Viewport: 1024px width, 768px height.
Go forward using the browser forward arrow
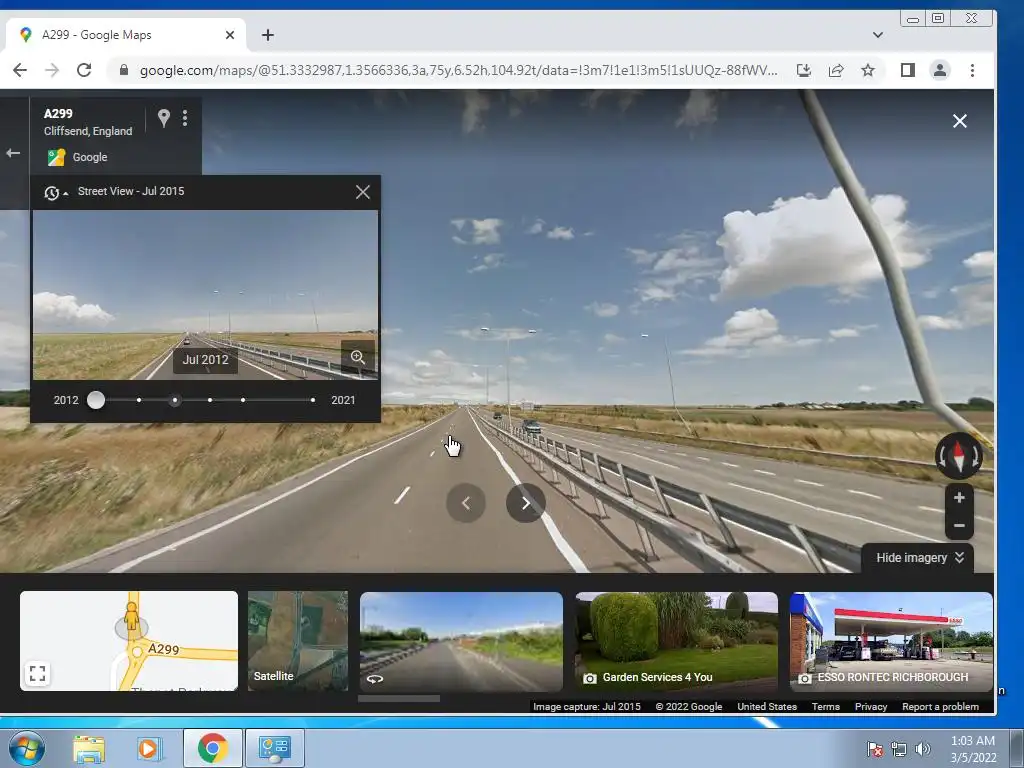52,70
